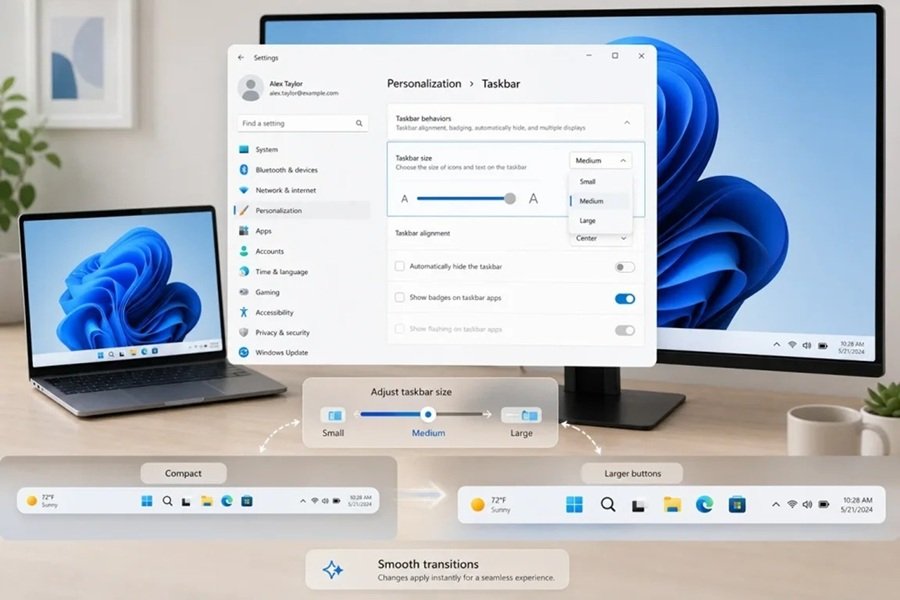Click the Alex Taylor profile avatar

250,88
